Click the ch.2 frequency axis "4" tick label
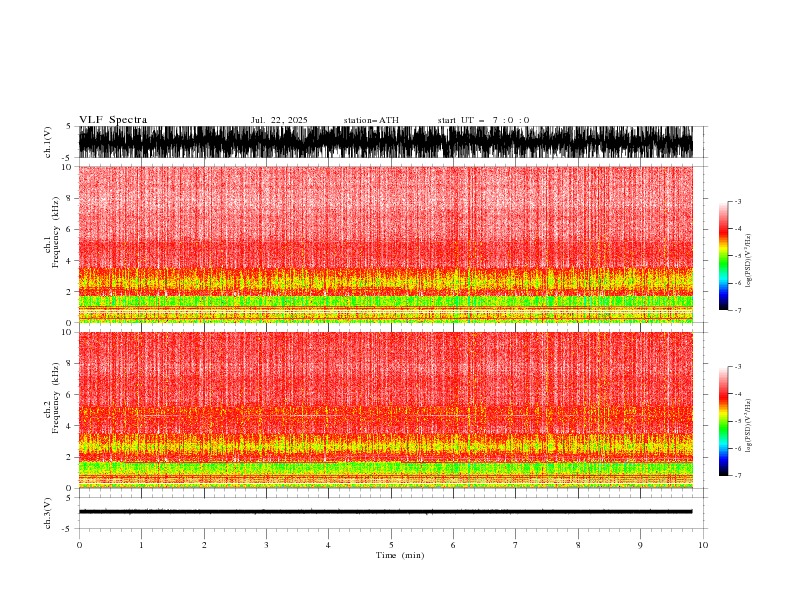 [x=70, y=426]
